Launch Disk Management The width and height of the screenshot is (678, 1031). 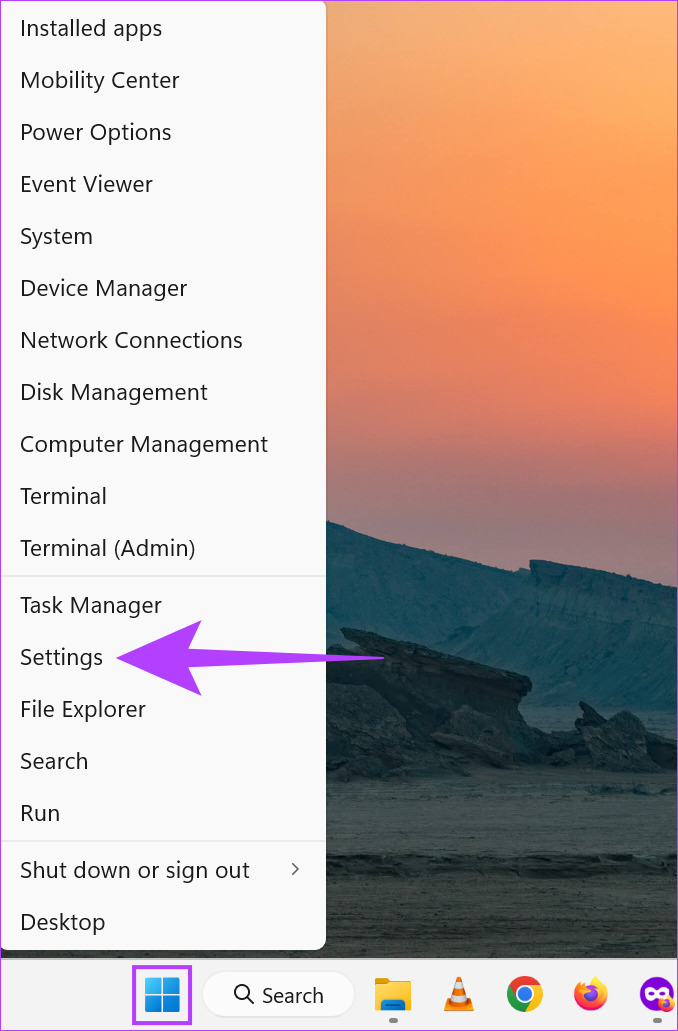tap(163, 392)
